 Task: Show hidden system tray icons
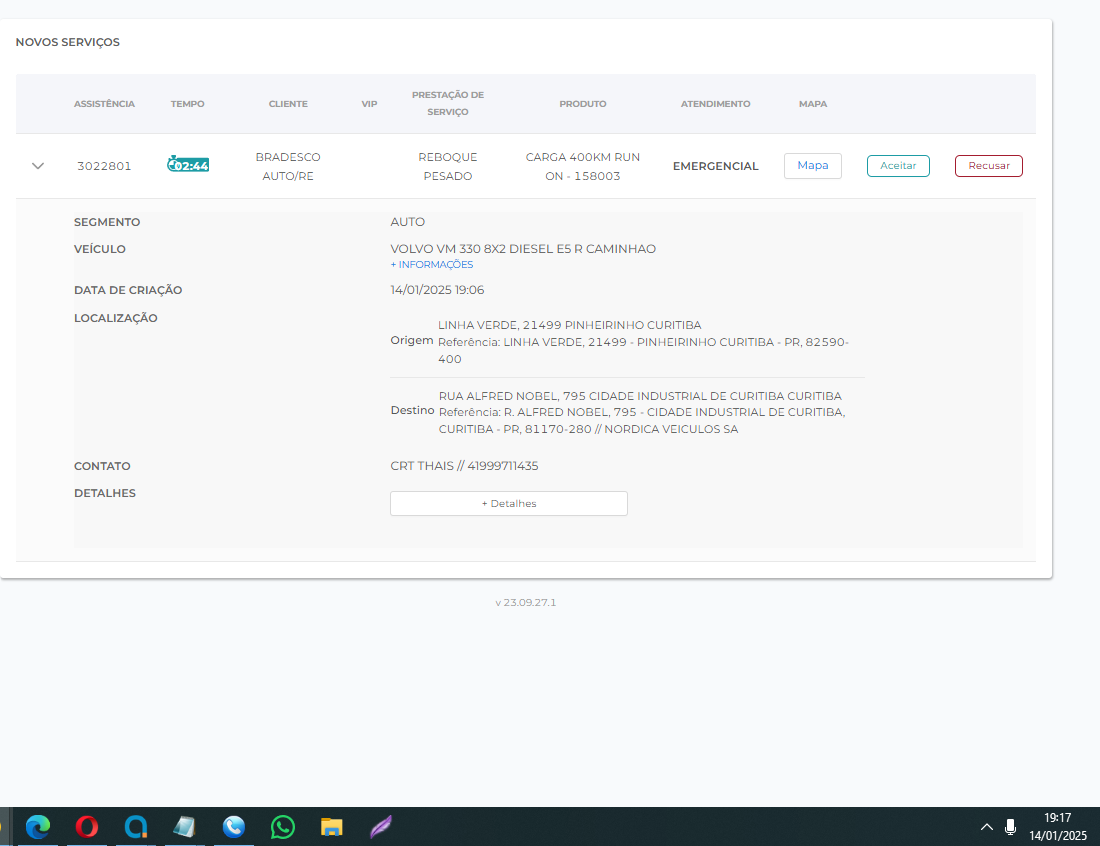(x=986, y=827)
